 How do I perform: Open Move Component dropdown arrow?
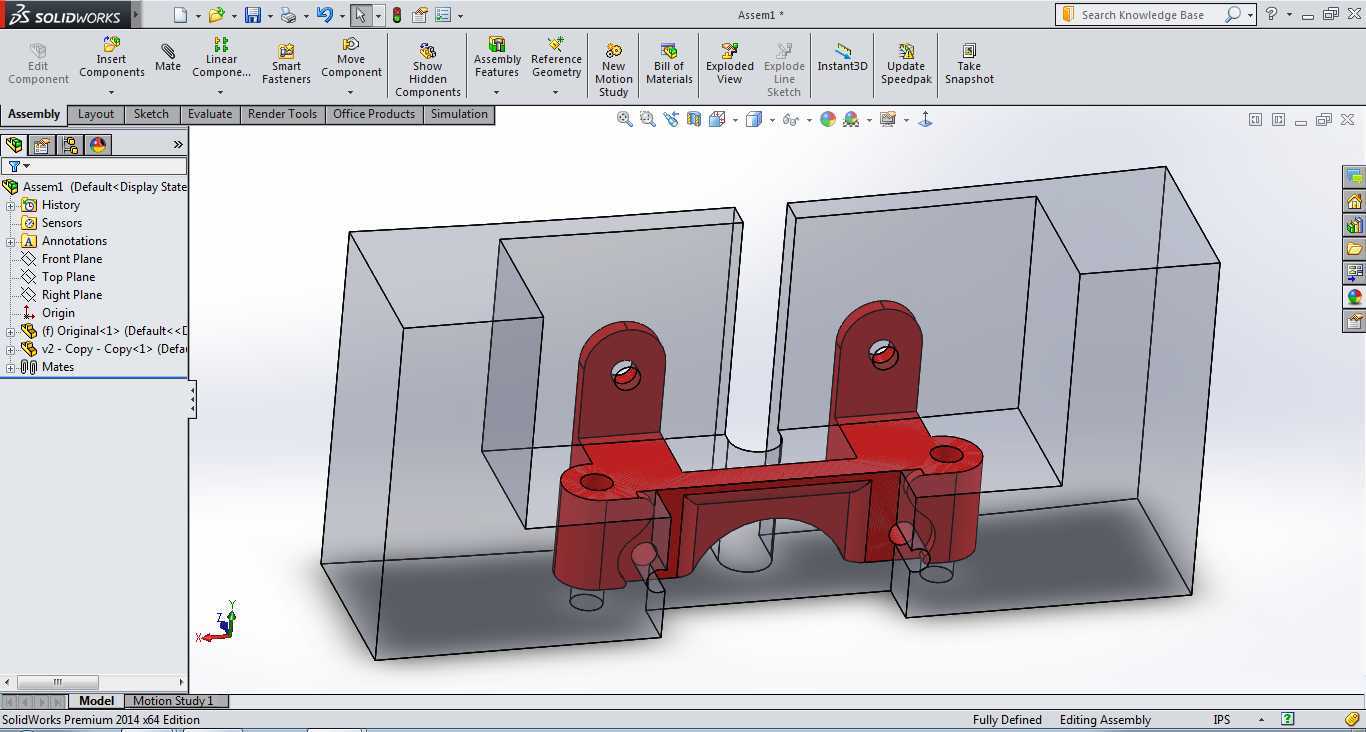pos(351,92)
